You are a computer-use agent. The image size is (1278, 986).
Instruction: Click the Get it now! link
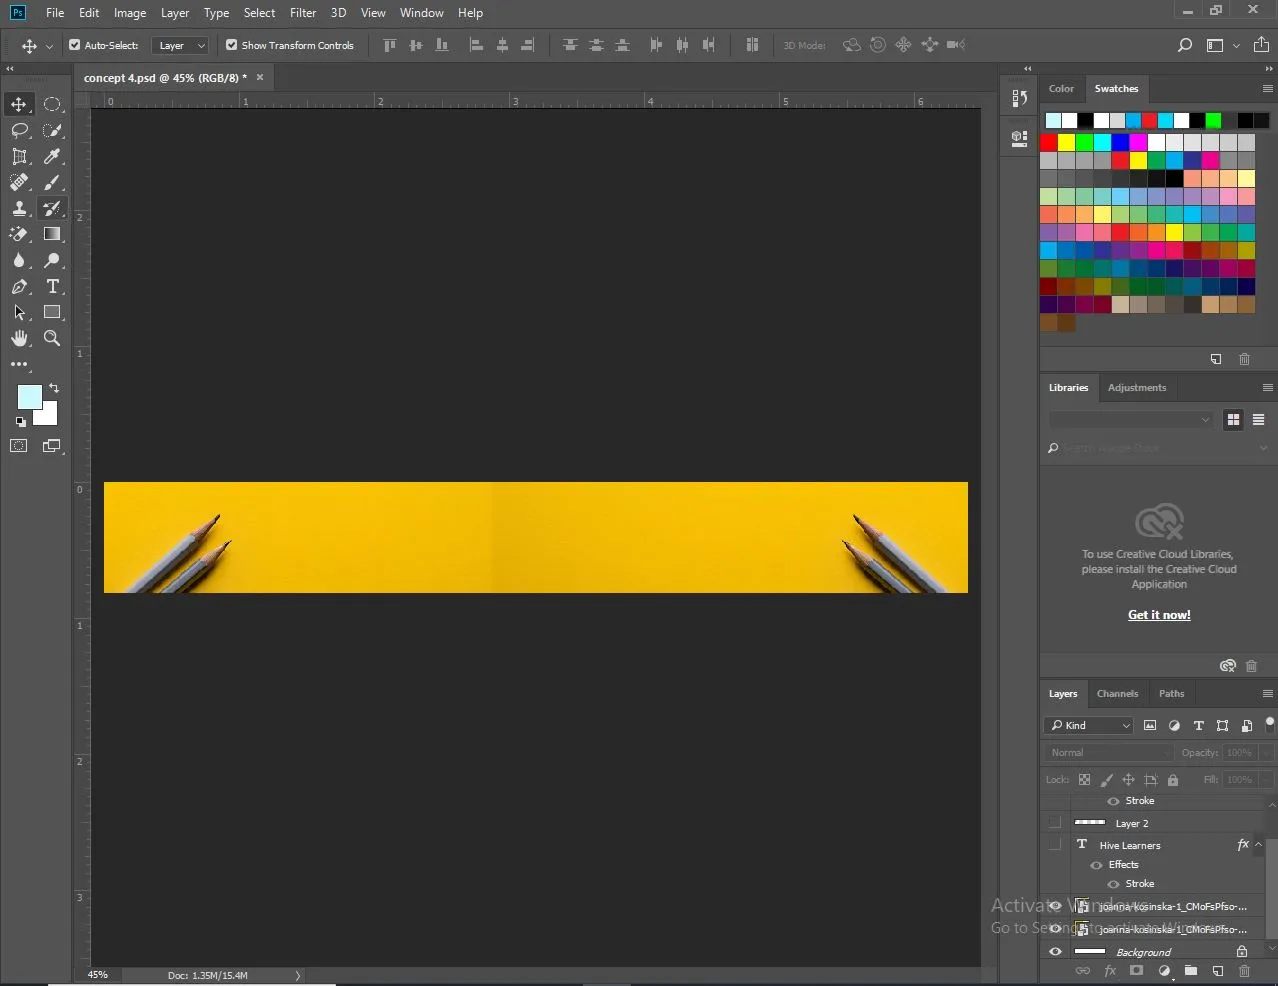[1159, 615]
